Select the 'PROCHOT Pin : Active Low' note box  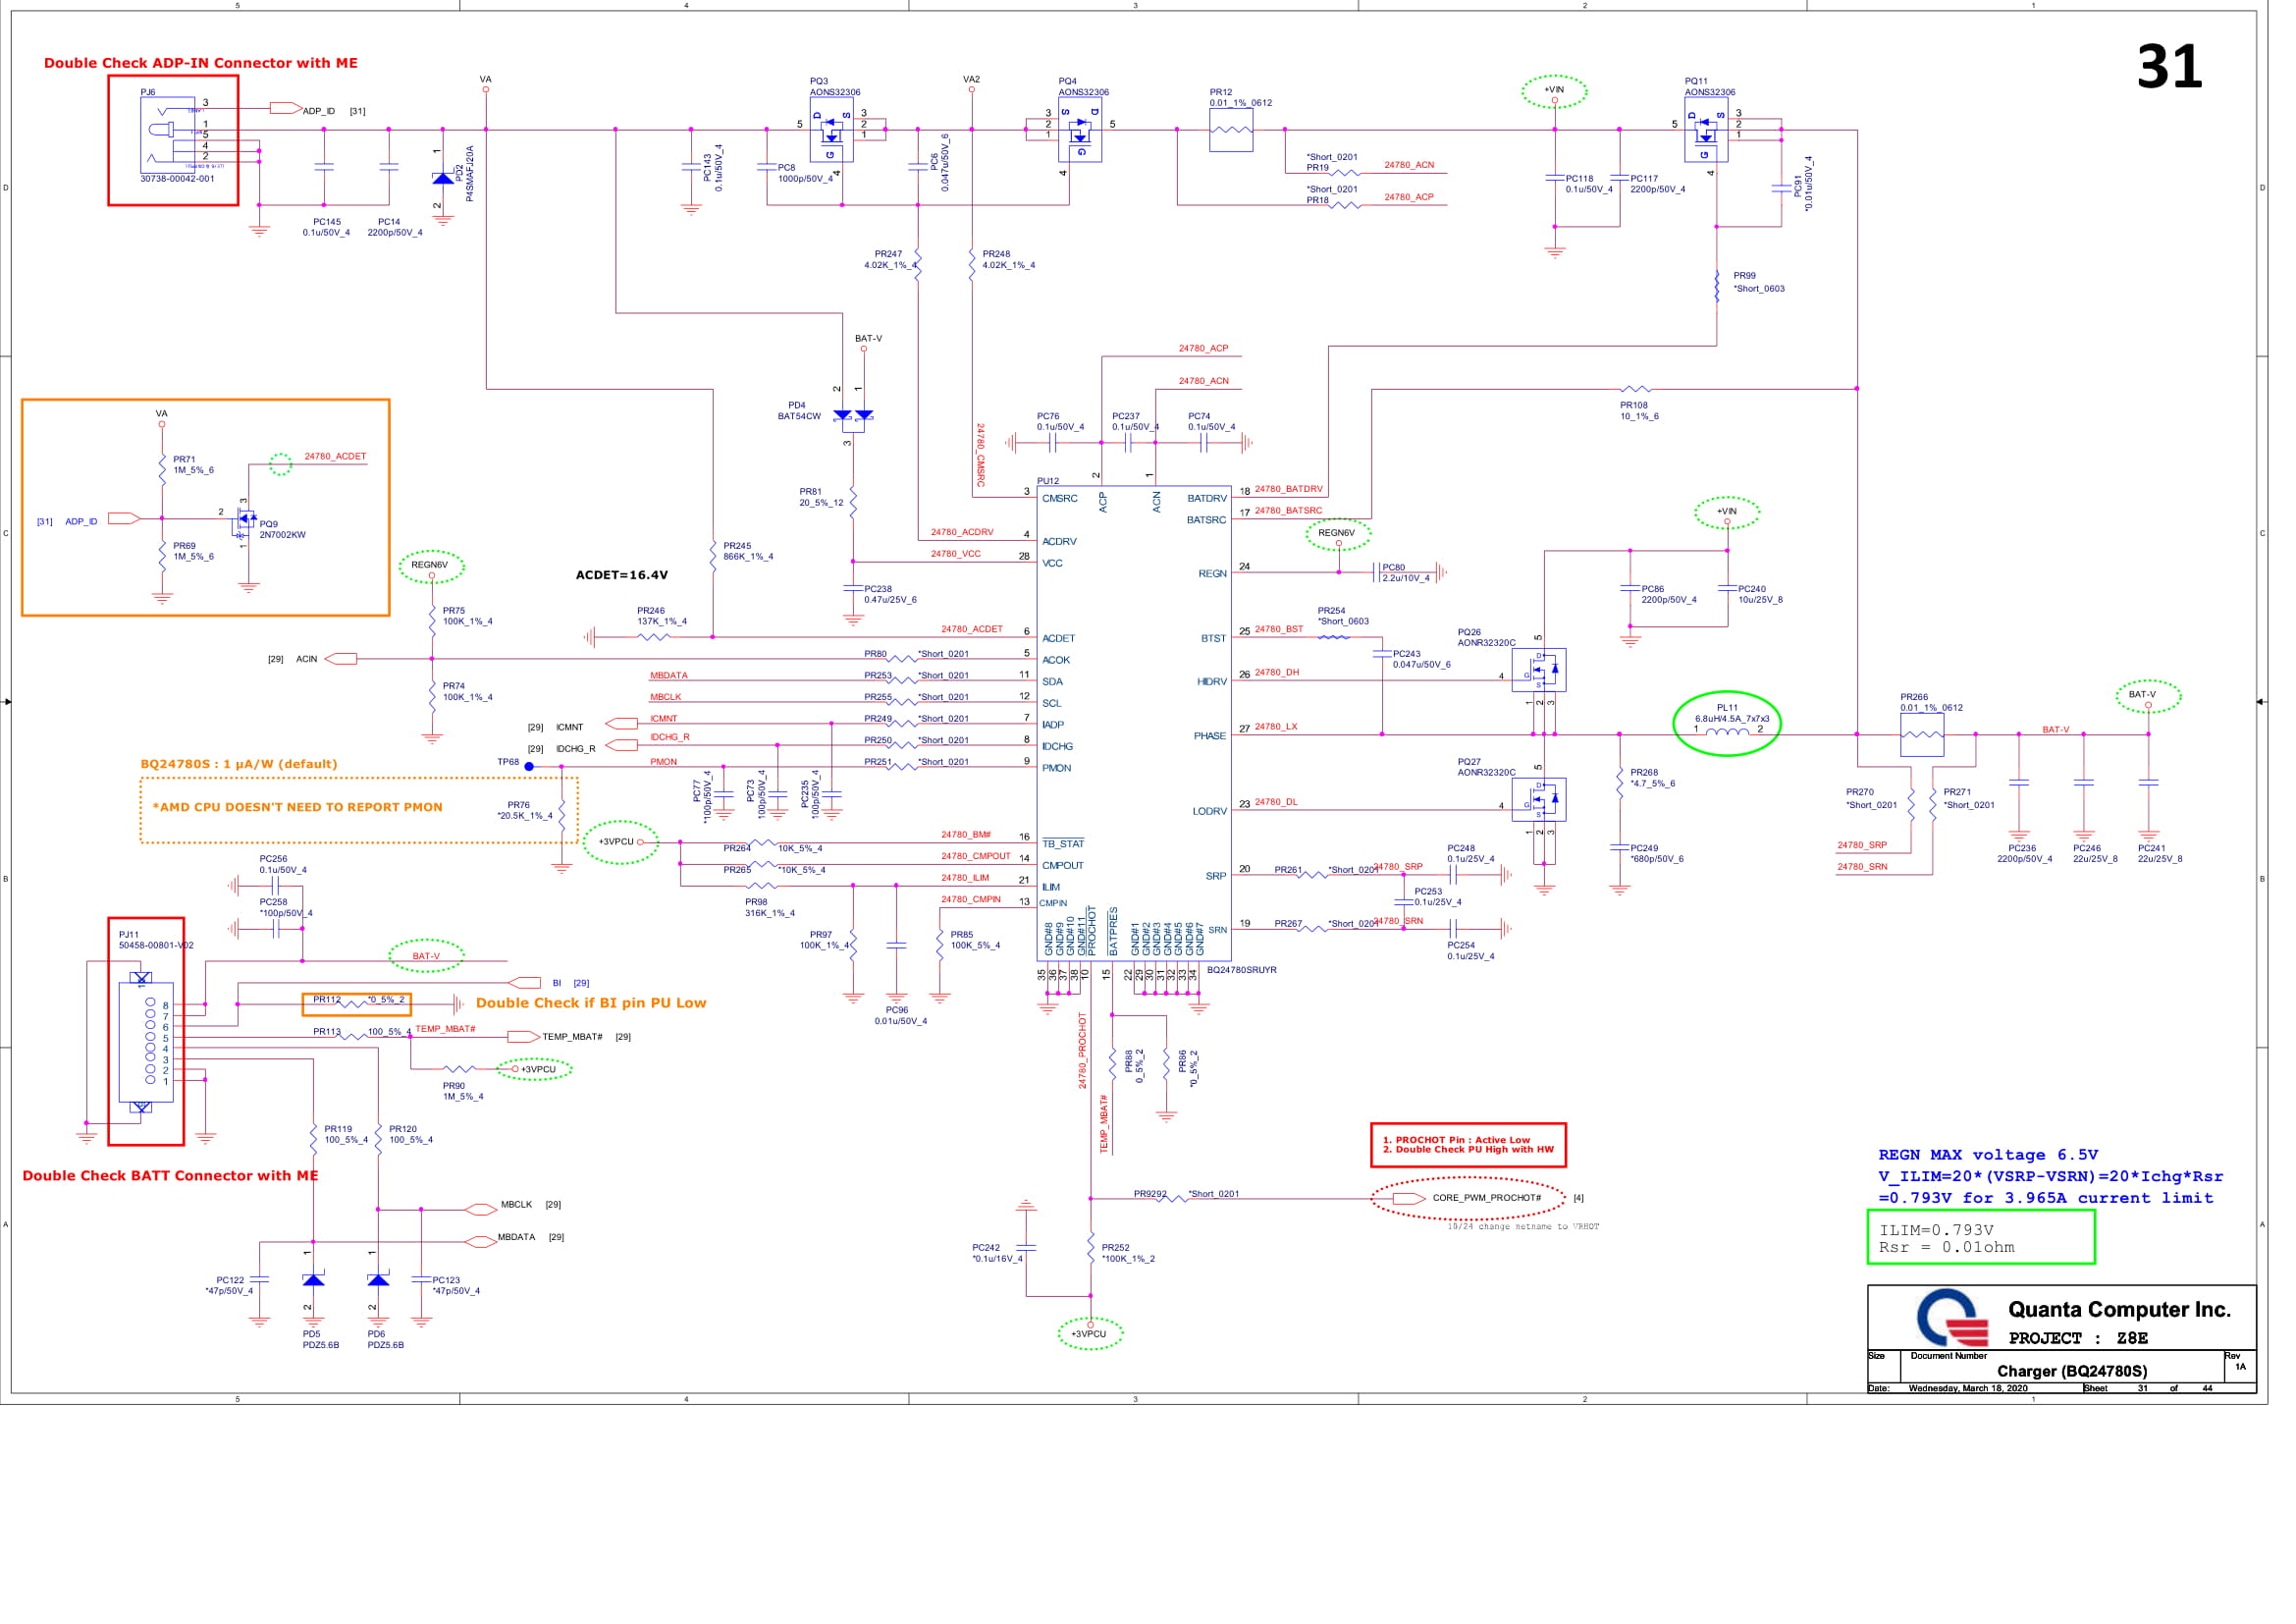(1467, 1145)
